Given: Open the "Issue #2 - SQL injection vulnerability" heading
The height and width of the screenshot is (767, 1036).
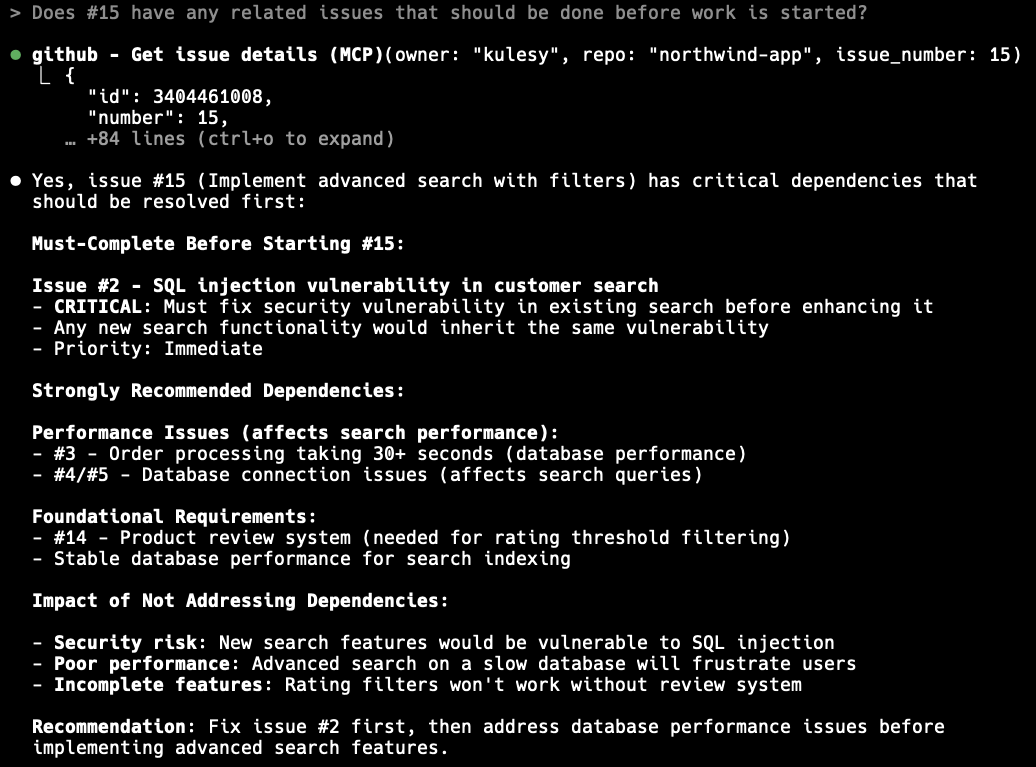Looking at the screenshot, I should click(345, 286).
